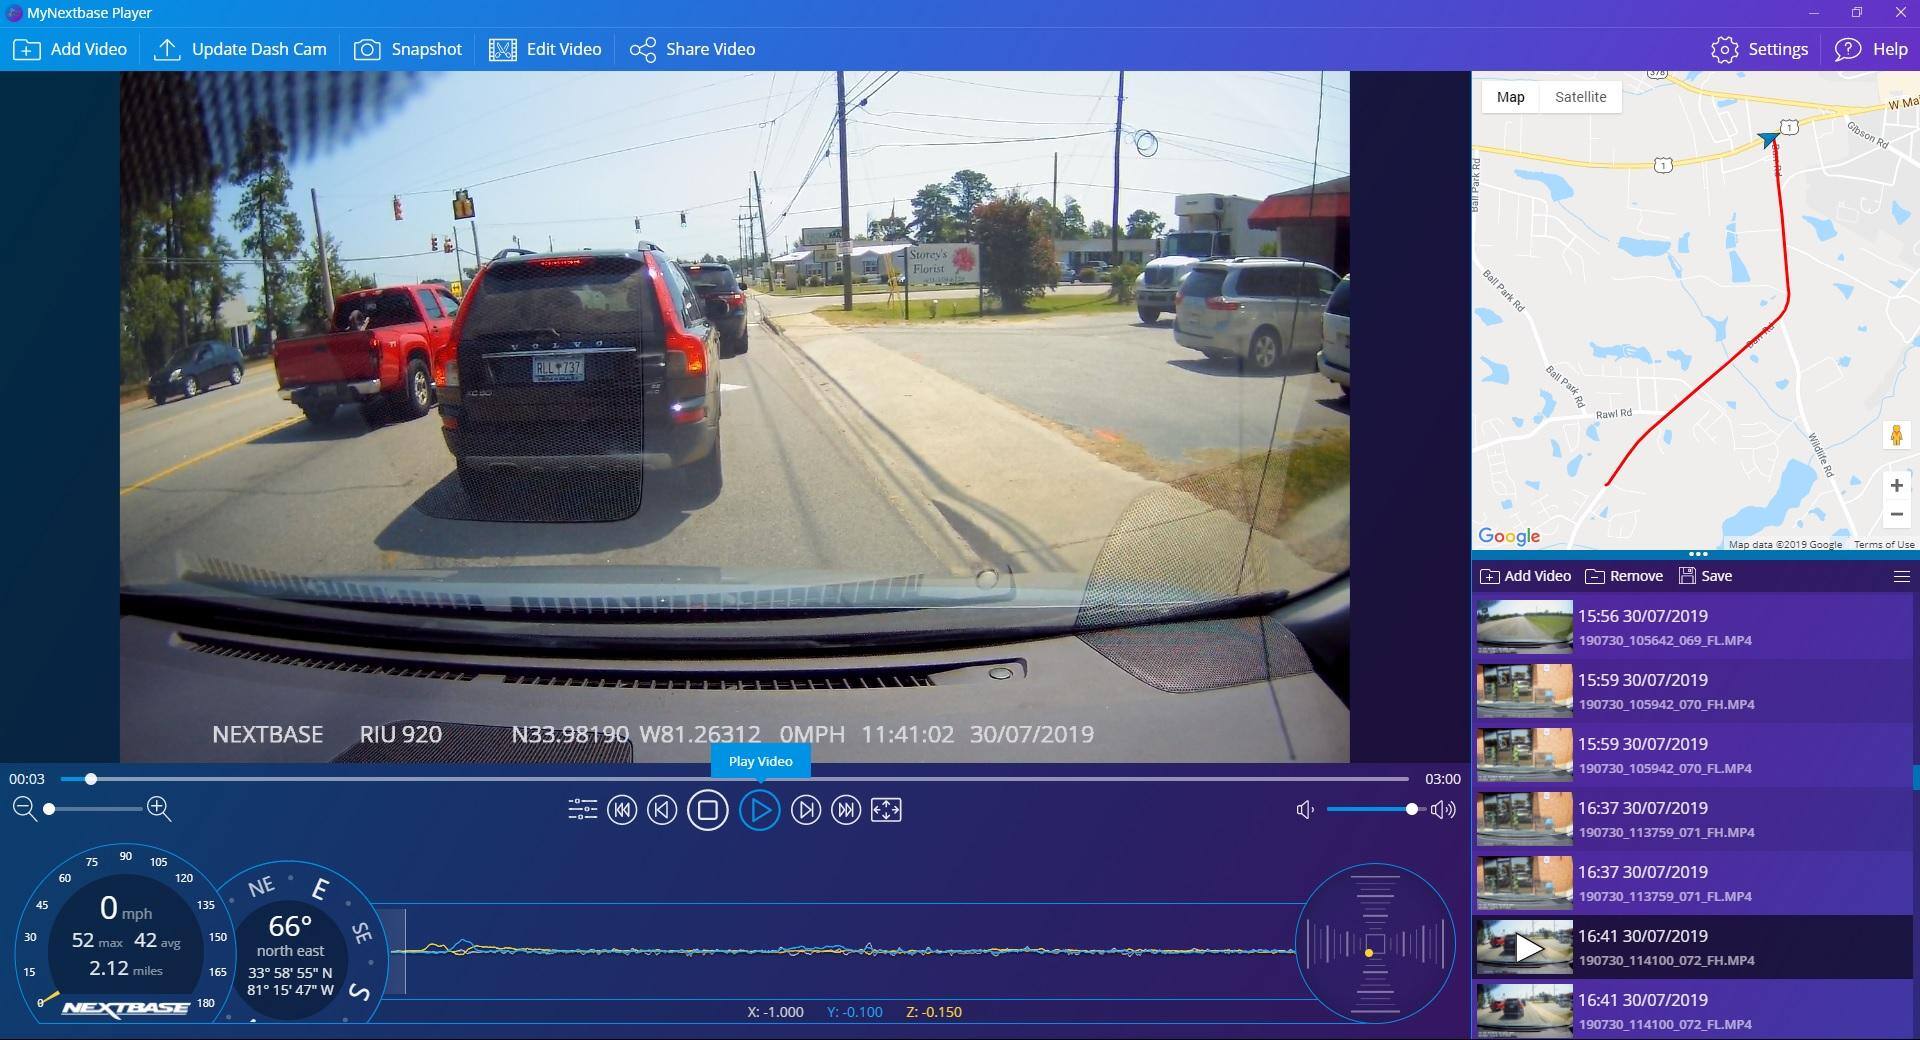Image resolution: width=1920 pixels, height=1040 pixels.
Task: Click the zoom out magnifier icon
Action: pyautogui.click(x=25, y=809)
